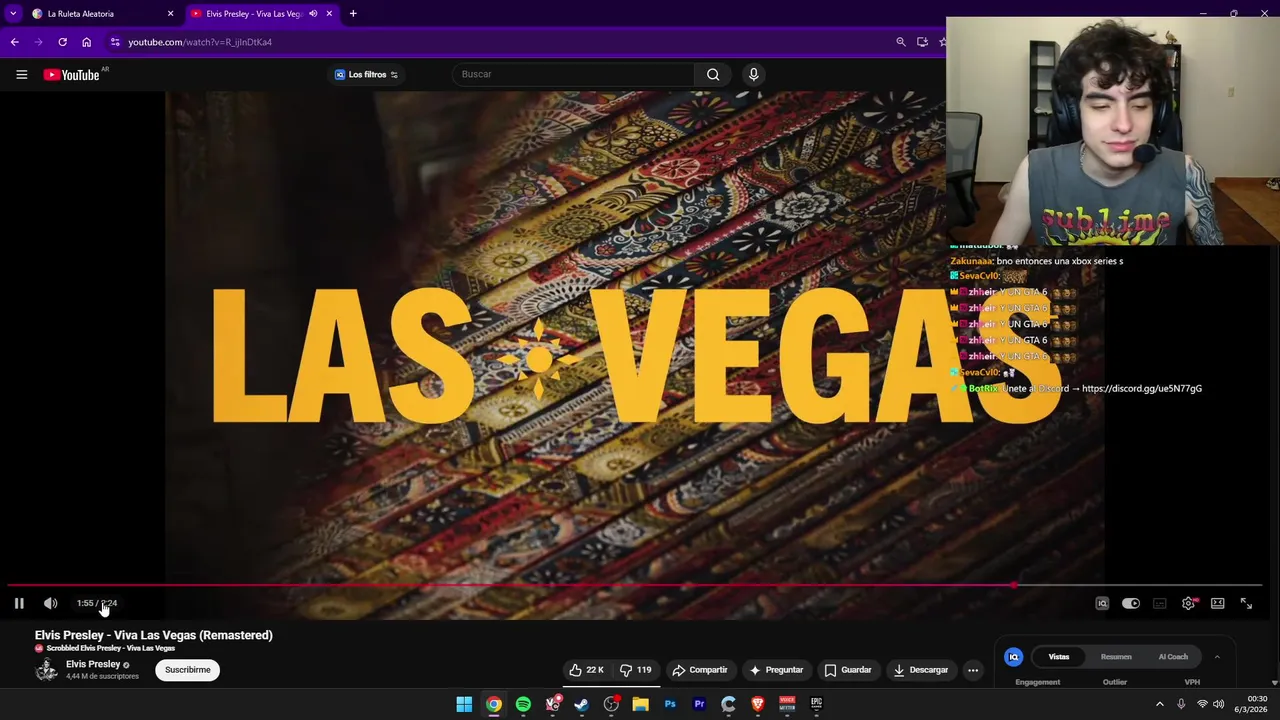Toggle the autoplay switch in player
Viewport: 1280px width, 720px height.
click(1131, 603)
